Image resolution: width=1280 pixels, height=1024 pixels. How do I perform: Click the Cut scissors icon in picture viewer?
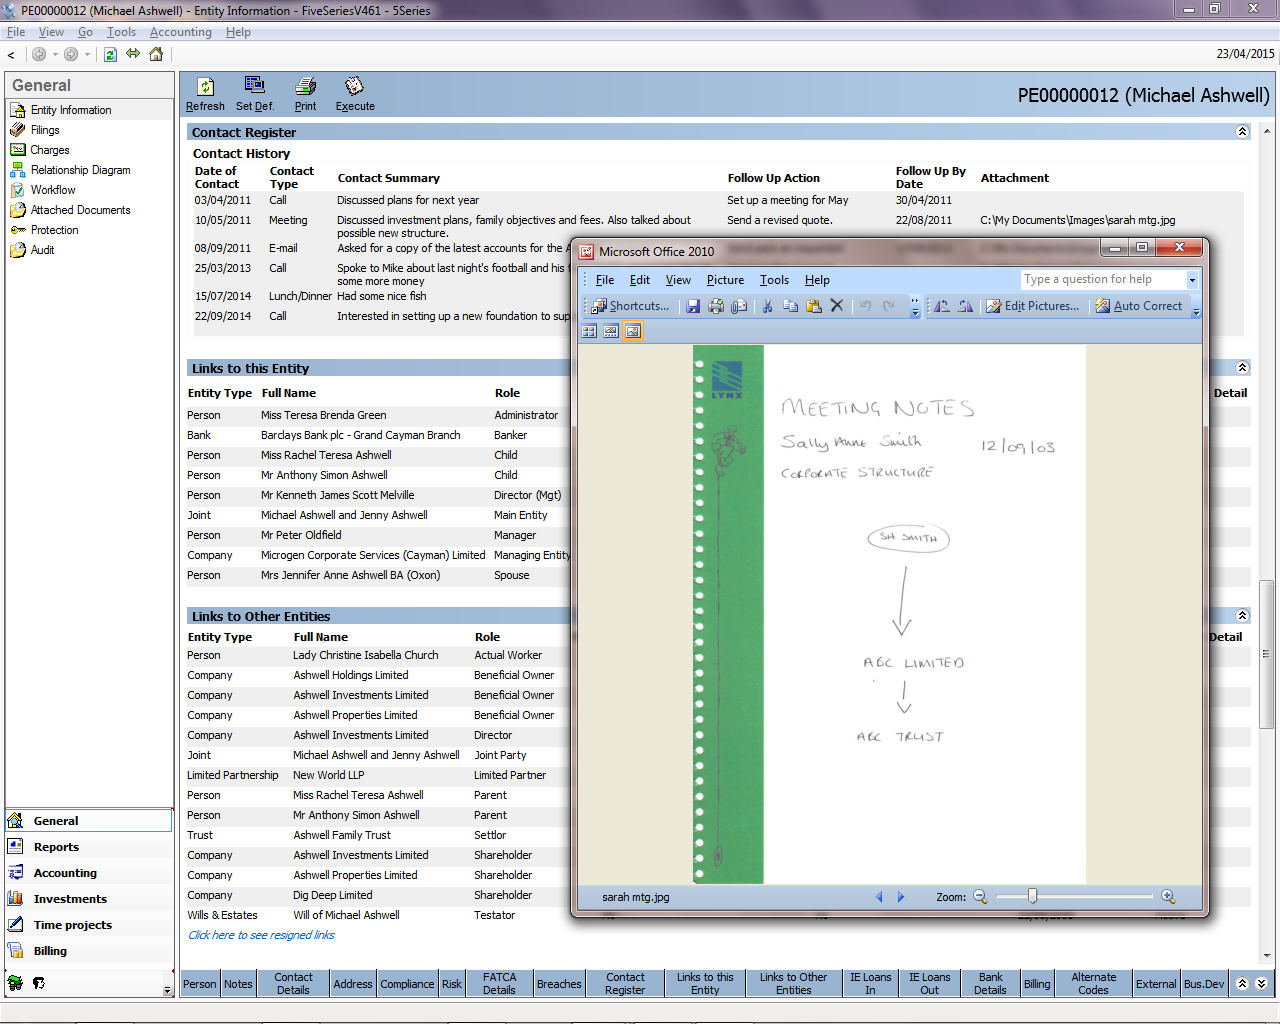767,306
